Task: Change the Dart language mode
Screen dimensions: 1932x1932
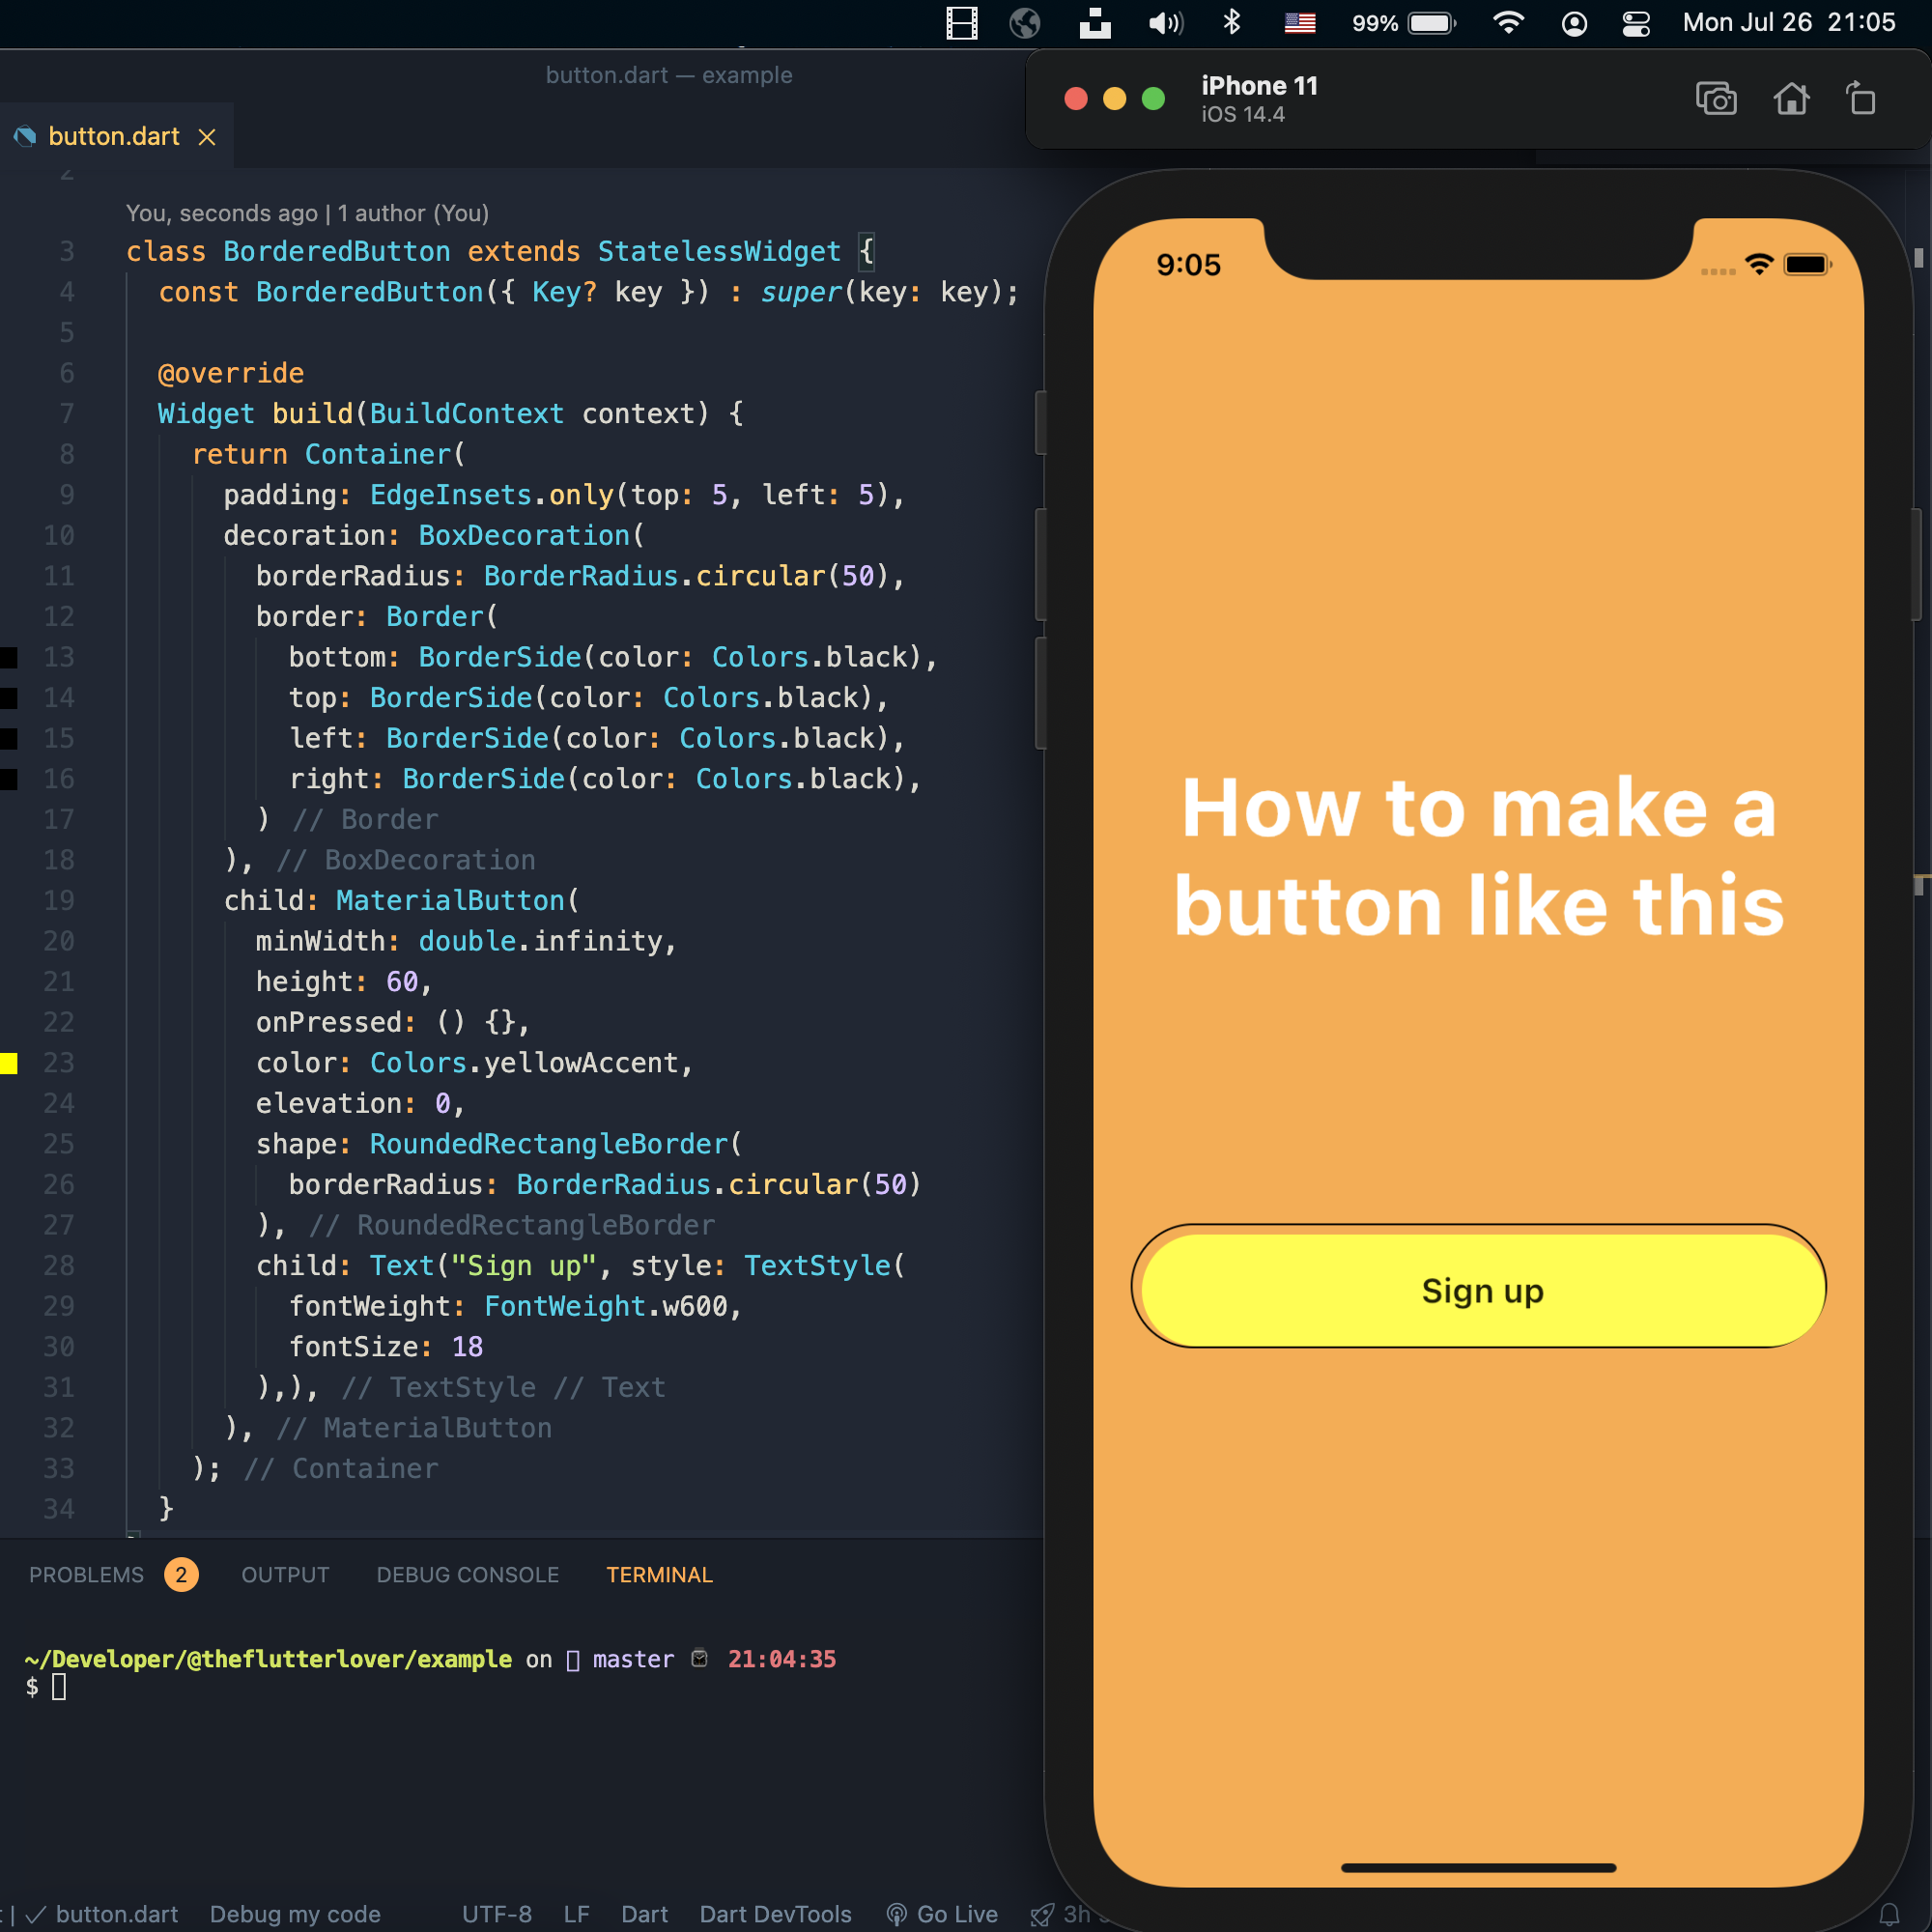Action: click(644, 1914)
